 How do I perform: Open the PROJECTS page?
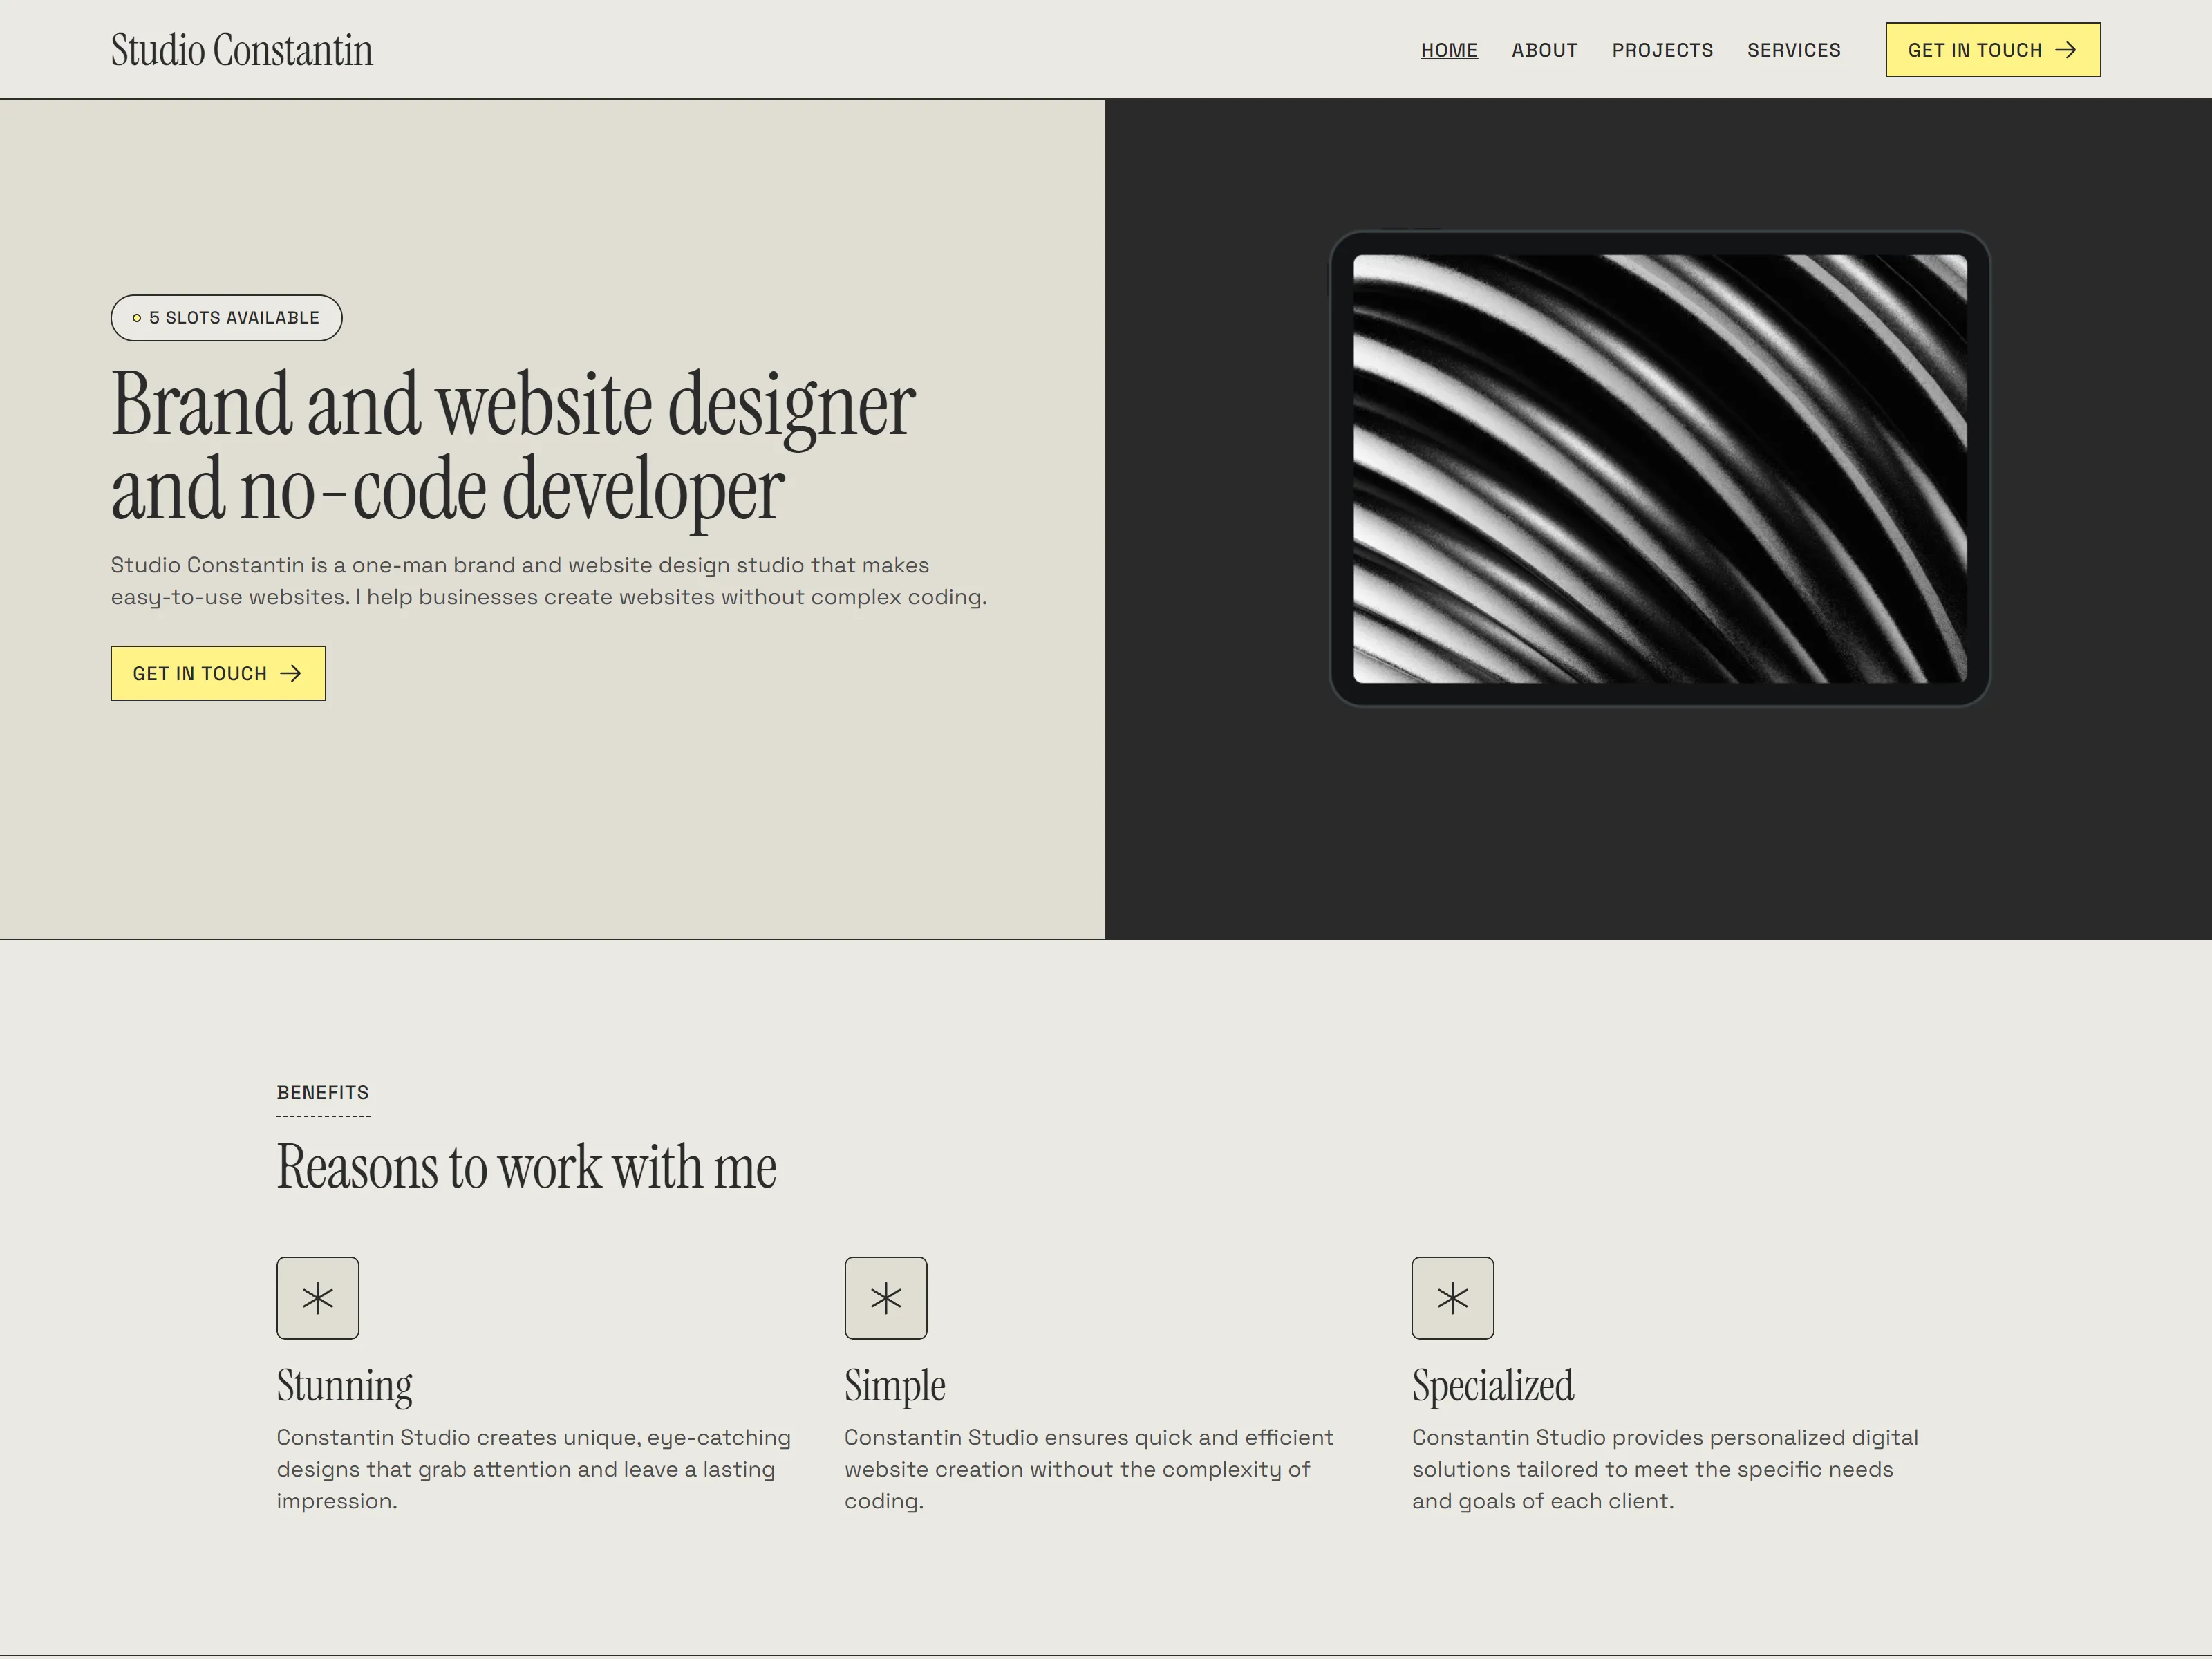pyautogui.click(x=1662, y=50)
